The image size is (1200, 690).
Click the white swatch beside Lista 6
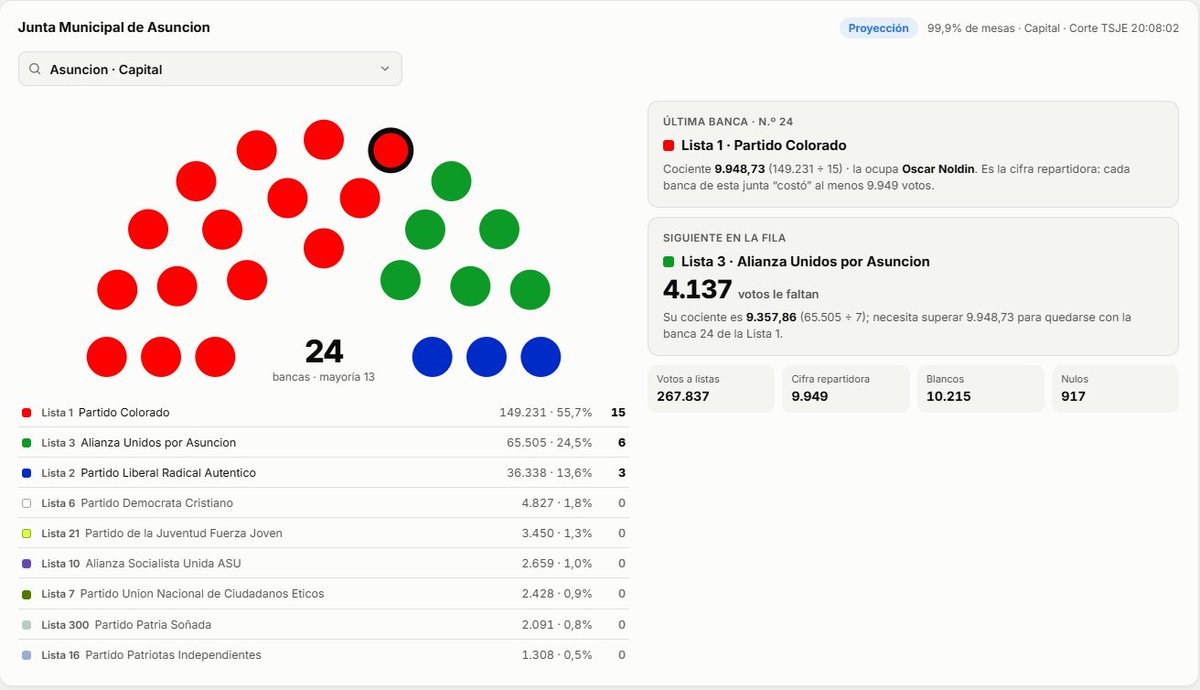pos(27,503)
